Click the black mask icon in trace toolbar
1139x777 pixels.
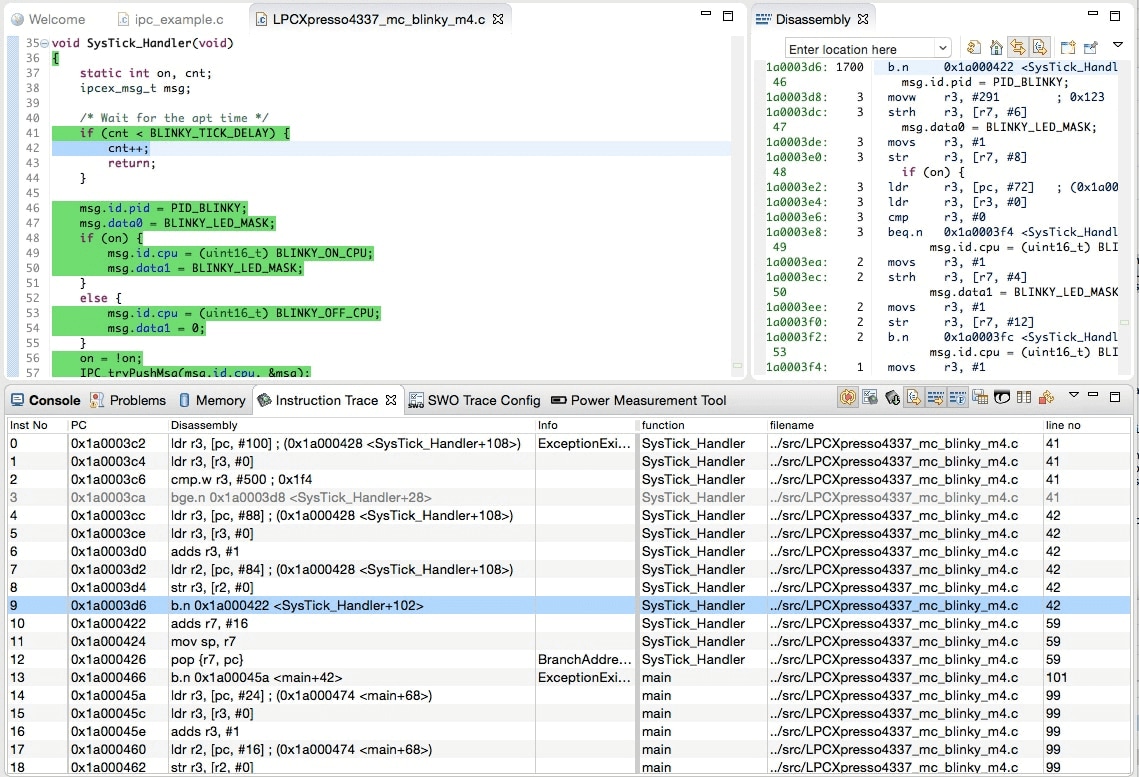pyautogui.click(x=1002, y=398)
